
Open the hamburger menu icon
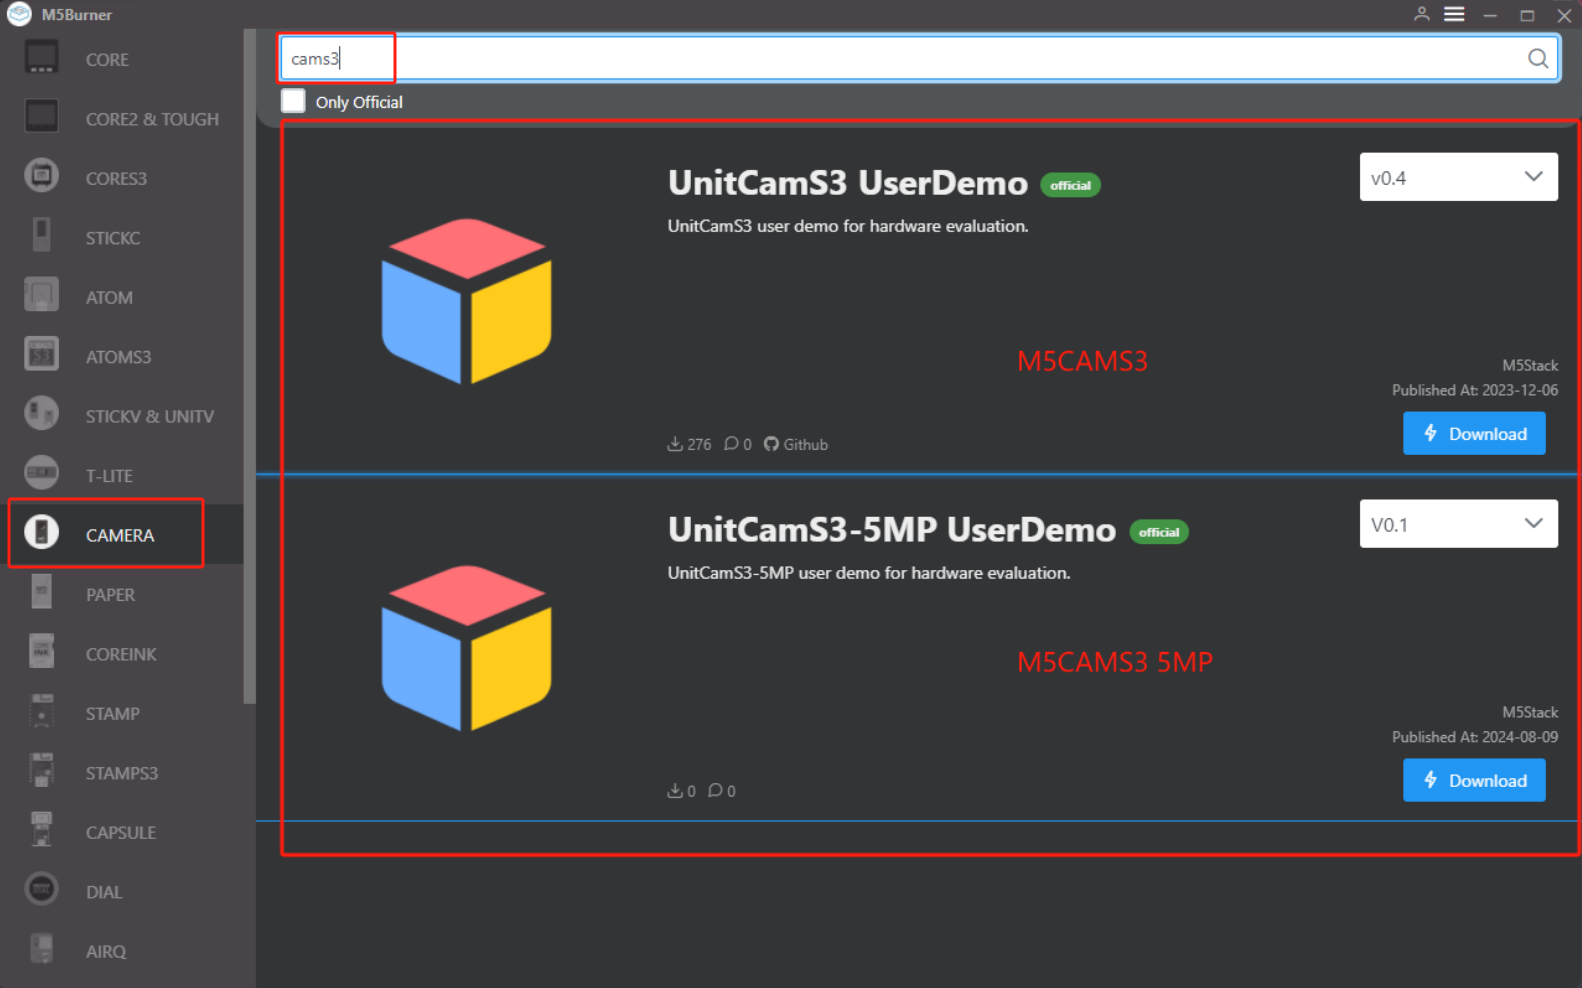click(1454, 14)
